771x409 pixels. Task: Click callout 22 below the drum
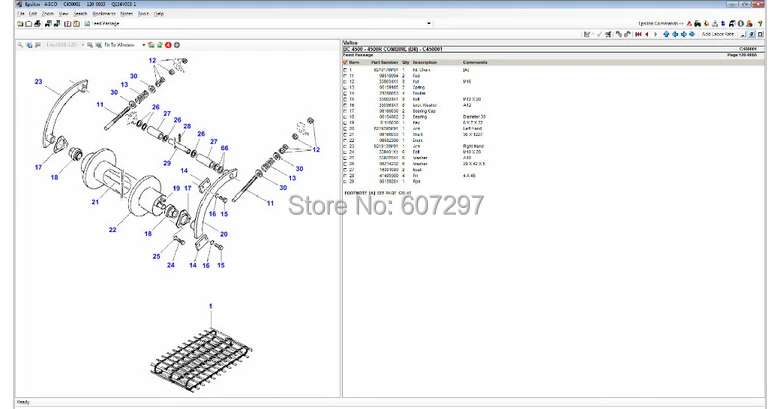pyautogui.click(x=113, y=230)
